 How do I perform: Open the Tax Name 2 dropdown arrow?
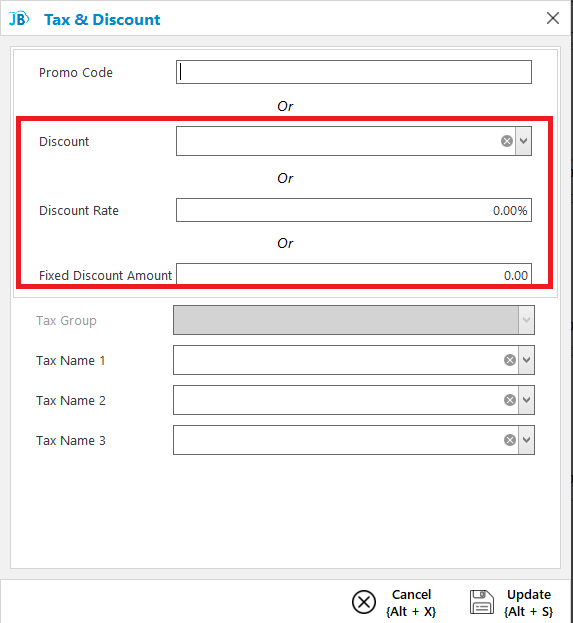527,400
